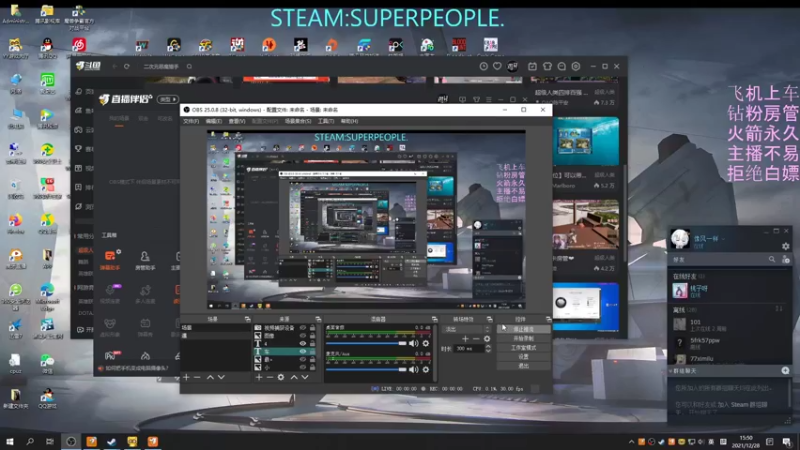The width and height of the screenshot is (800, 450).
Task: Toggle lock on 视频捕获设备 source
Action: point(312,328)
